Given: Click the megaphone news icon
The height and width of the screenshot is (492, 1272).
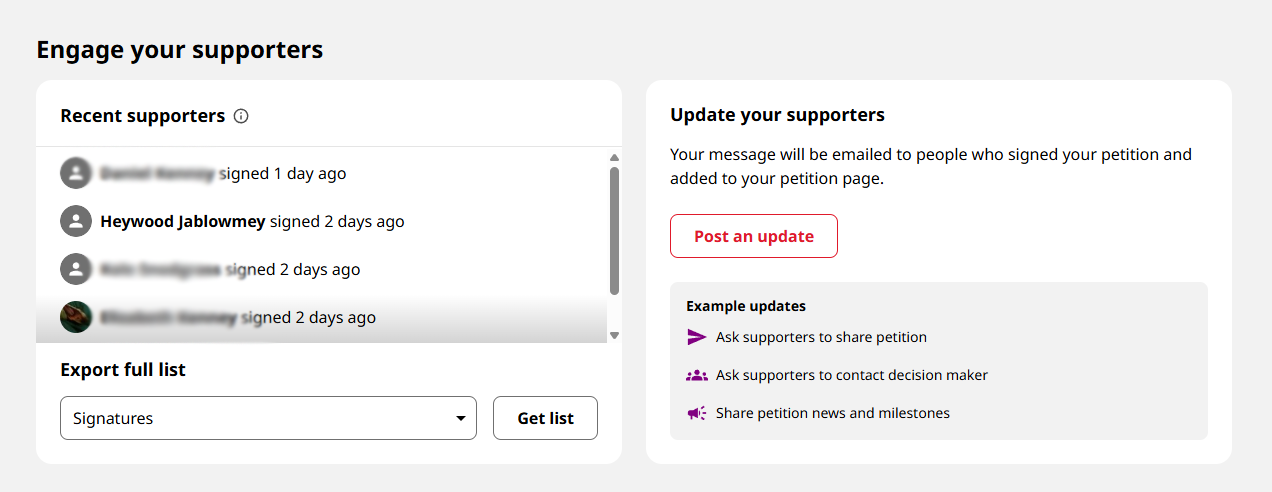Looking at the screenshot, I should tap(697, 413).
